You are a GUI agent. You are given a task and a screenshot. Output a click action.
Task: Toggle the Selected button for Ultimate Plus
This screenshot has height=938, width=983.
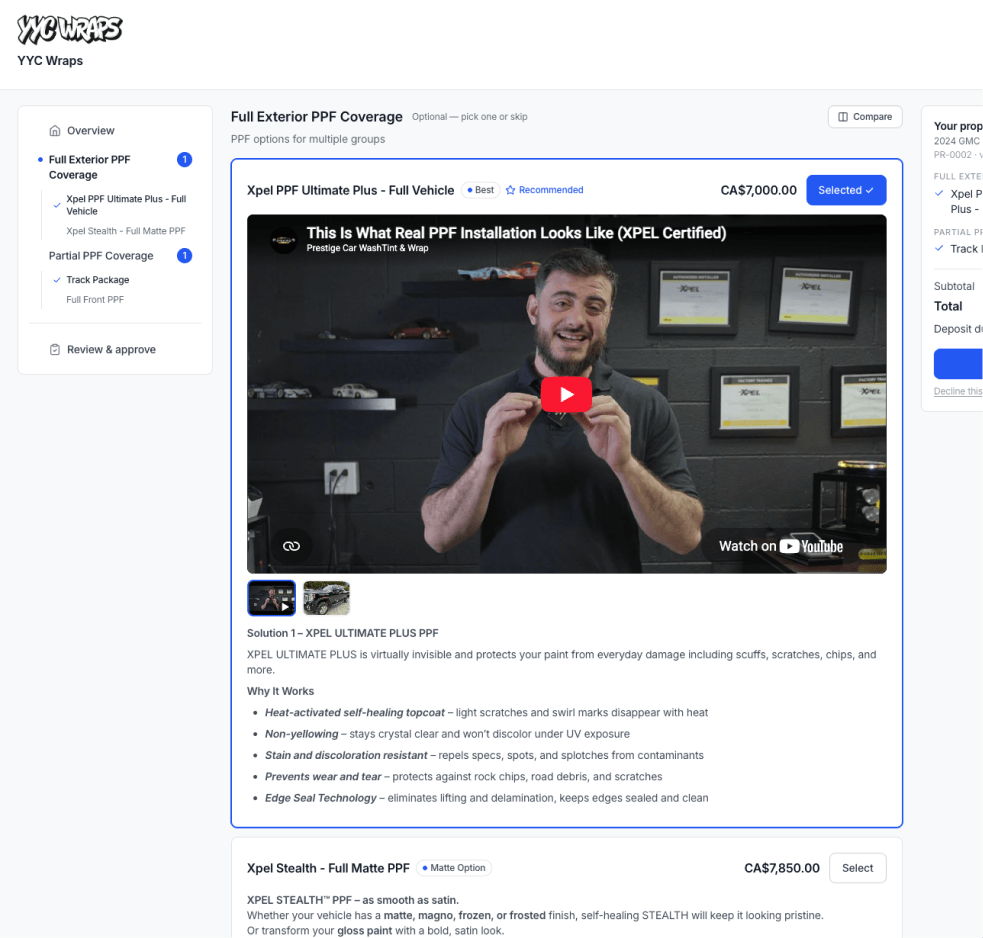click(846, 190)
